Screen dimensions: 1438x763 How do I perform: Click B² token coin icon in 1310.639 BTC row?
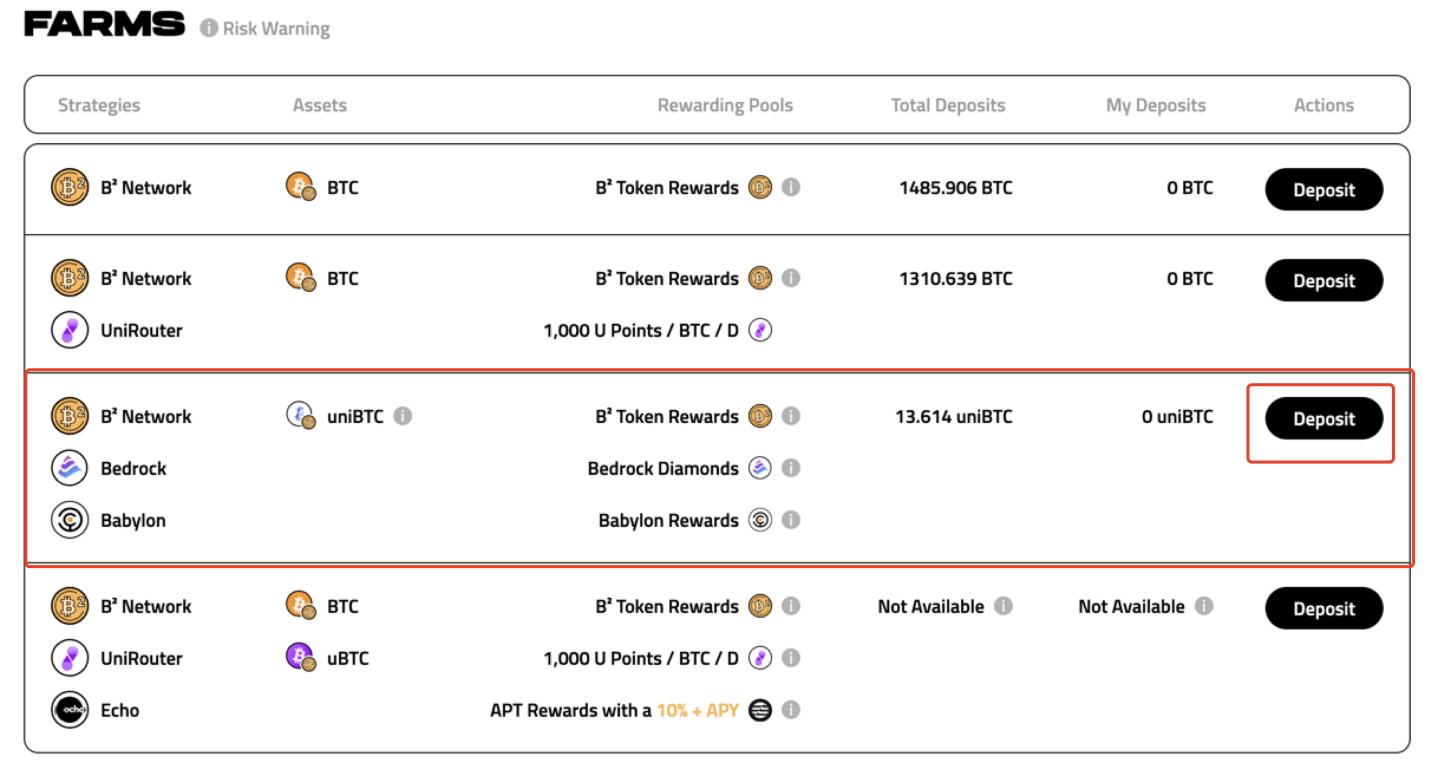click(x=761, y=279)
